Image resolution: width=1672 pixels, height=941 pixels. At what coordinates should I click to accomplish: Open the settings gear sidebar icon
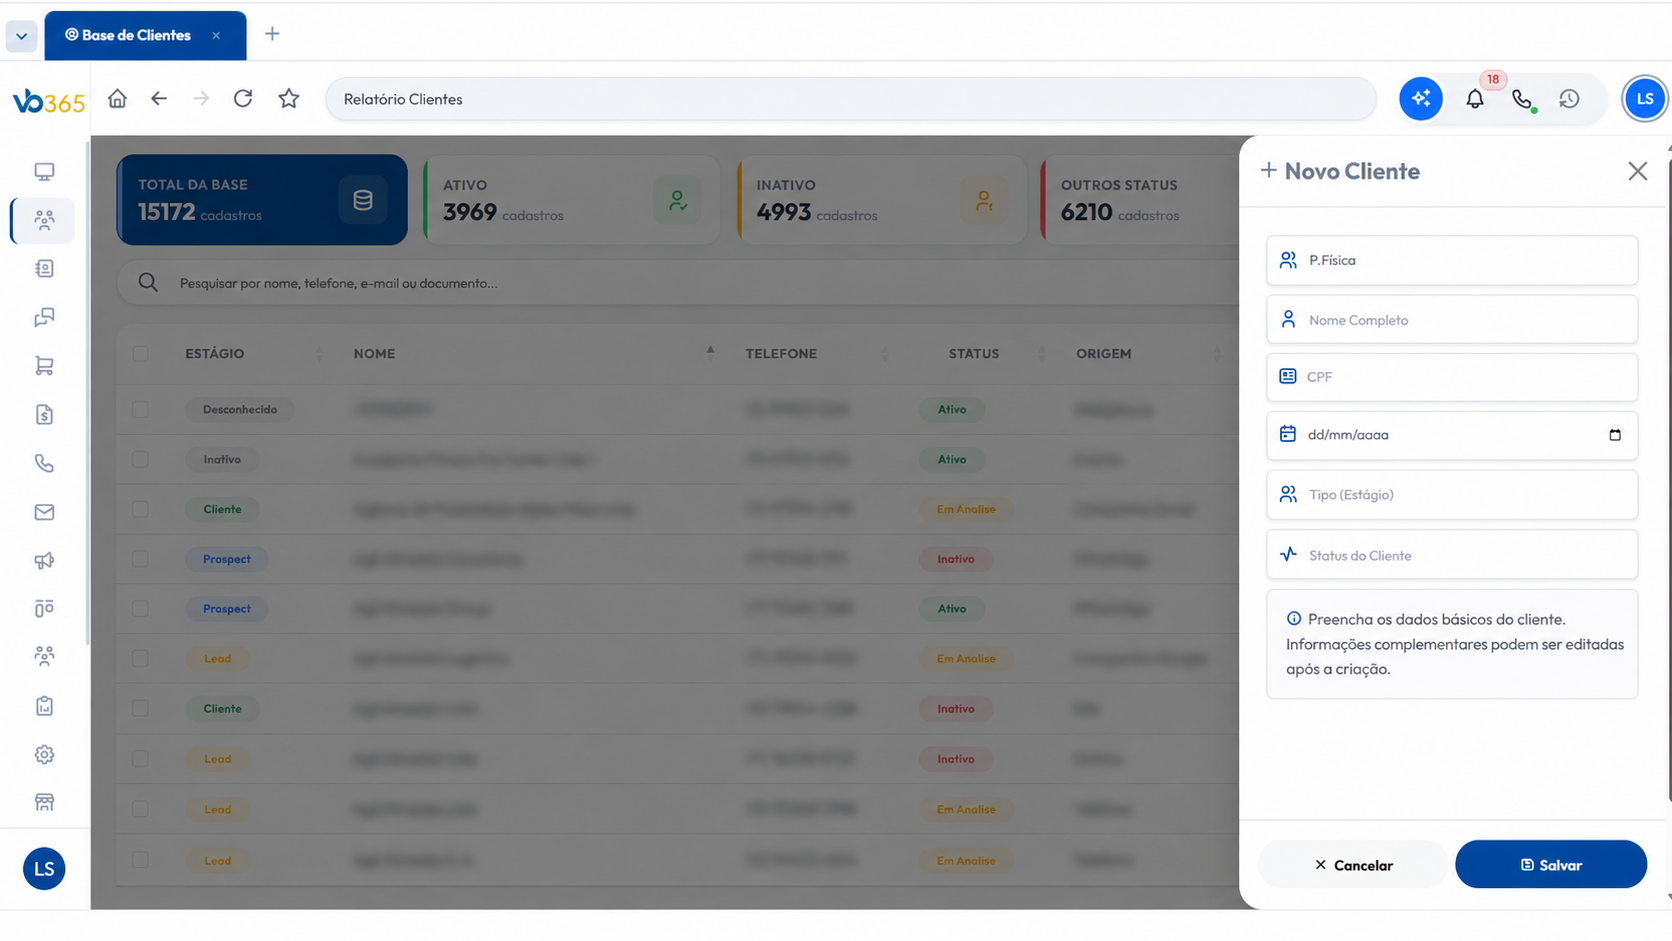coord(44,755)
